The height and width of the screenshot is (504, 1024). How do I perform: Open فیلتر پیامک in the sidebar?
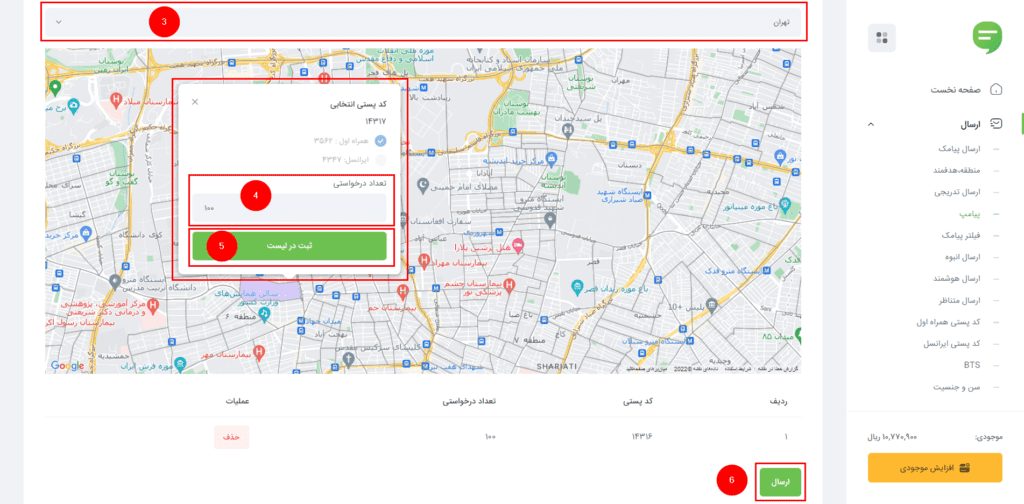961,235
